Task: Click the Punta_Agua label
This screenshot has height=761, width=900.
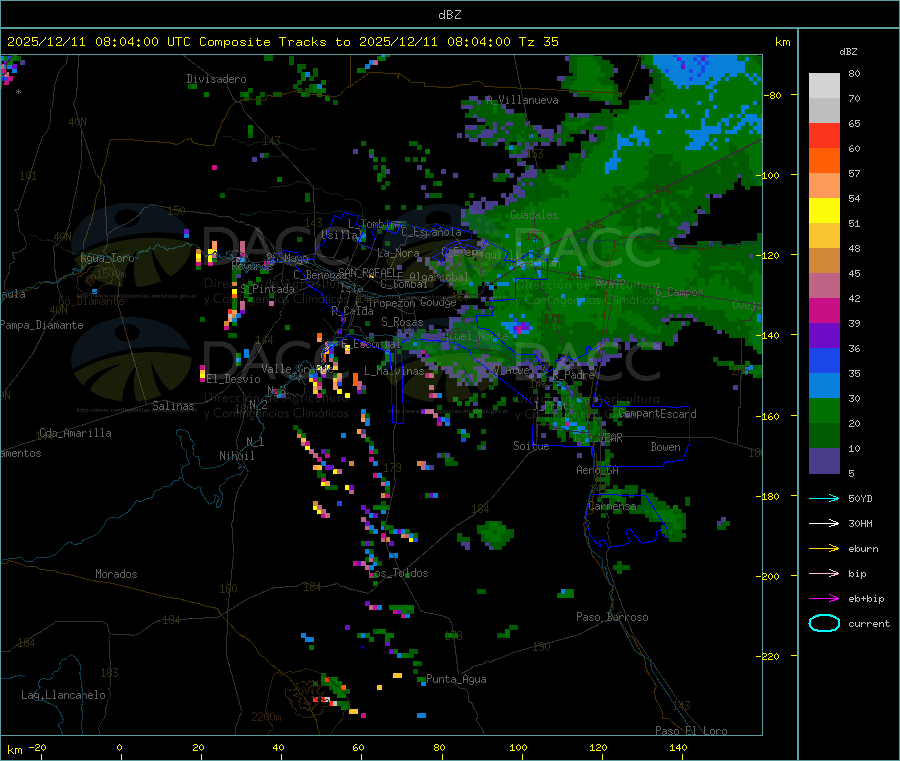Action: (x=456, y=679)
